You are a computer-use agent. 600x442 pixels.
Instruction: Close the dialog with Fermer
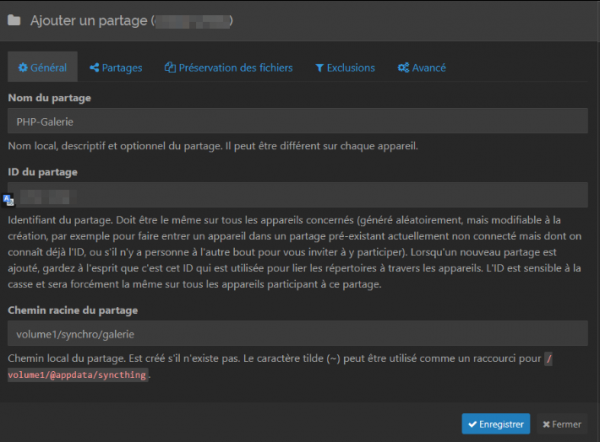point(562,424)
